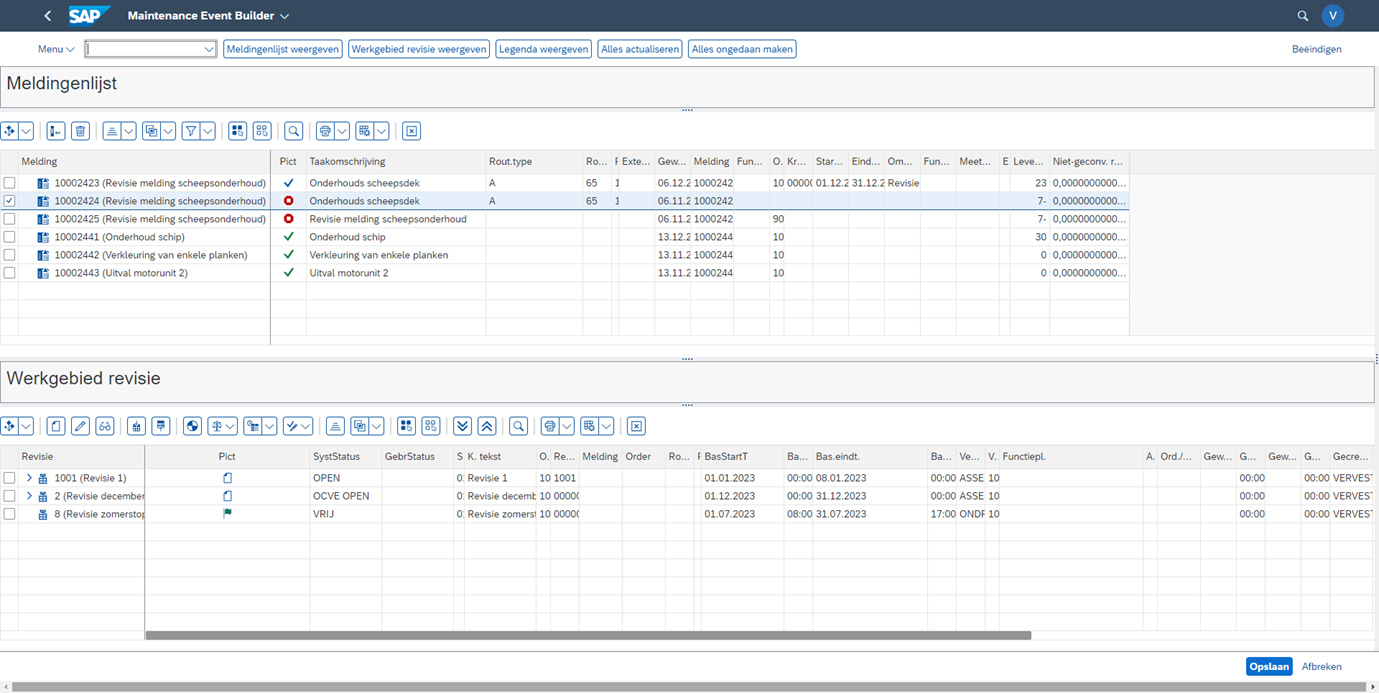Select the Find icon in Werkgebied revisie toolbar
This screenshot has height=693, width=1379.
pyautogui.click(x=518, y=425)
